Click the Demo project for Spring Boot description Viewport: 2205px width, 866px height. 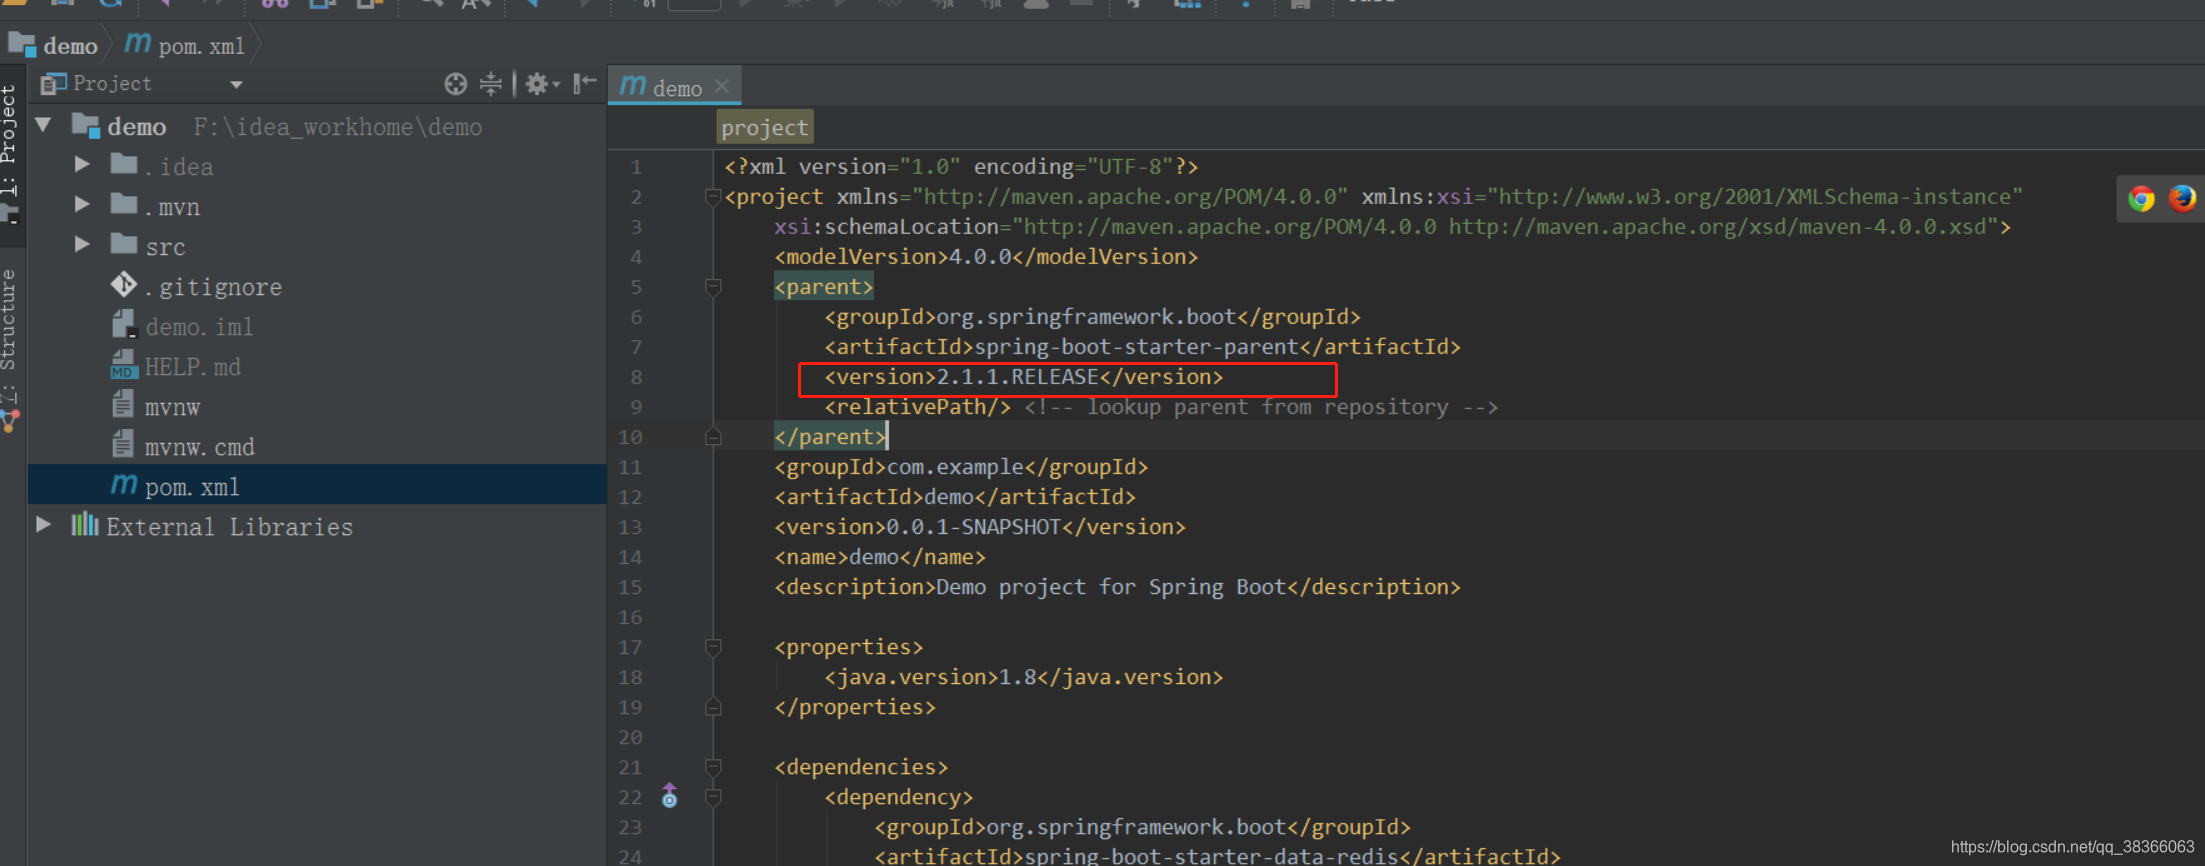[x=1111, y=587]
